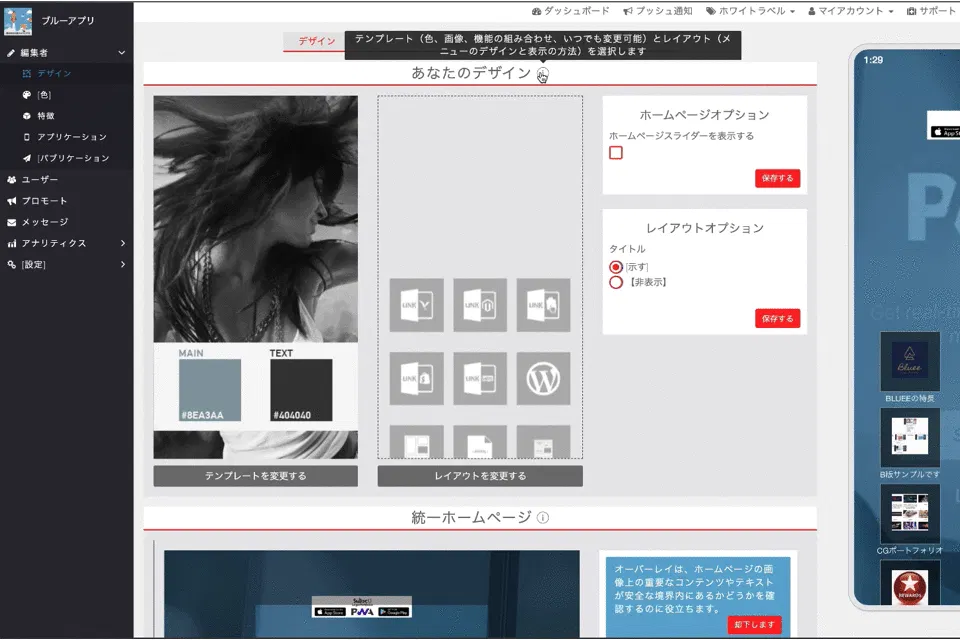Click the WordPress icon in layout preview
This screenshot has width=960, height=640.
543,378
